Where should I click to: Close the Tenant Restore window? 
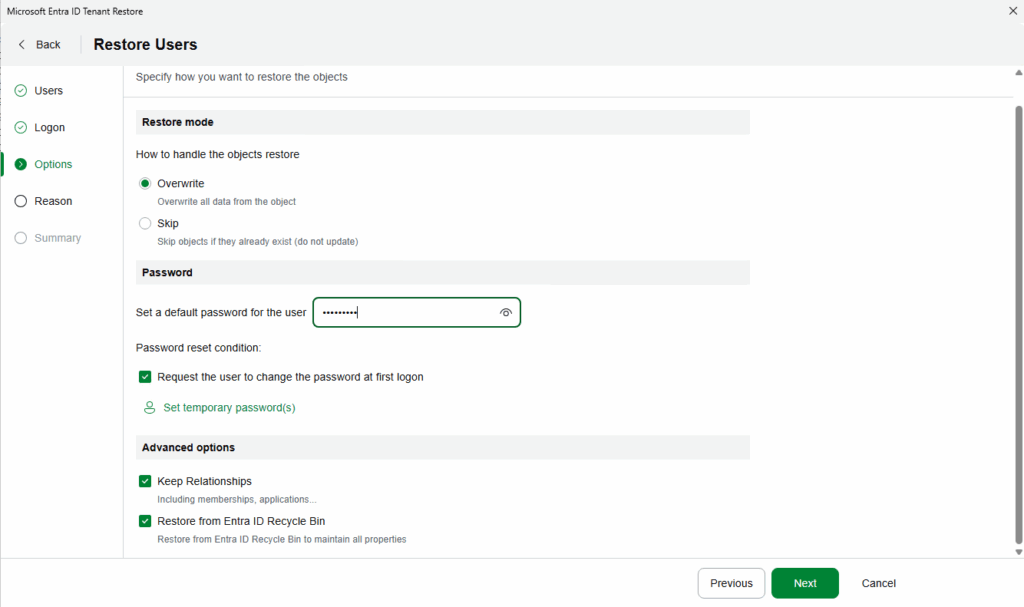1013,10
